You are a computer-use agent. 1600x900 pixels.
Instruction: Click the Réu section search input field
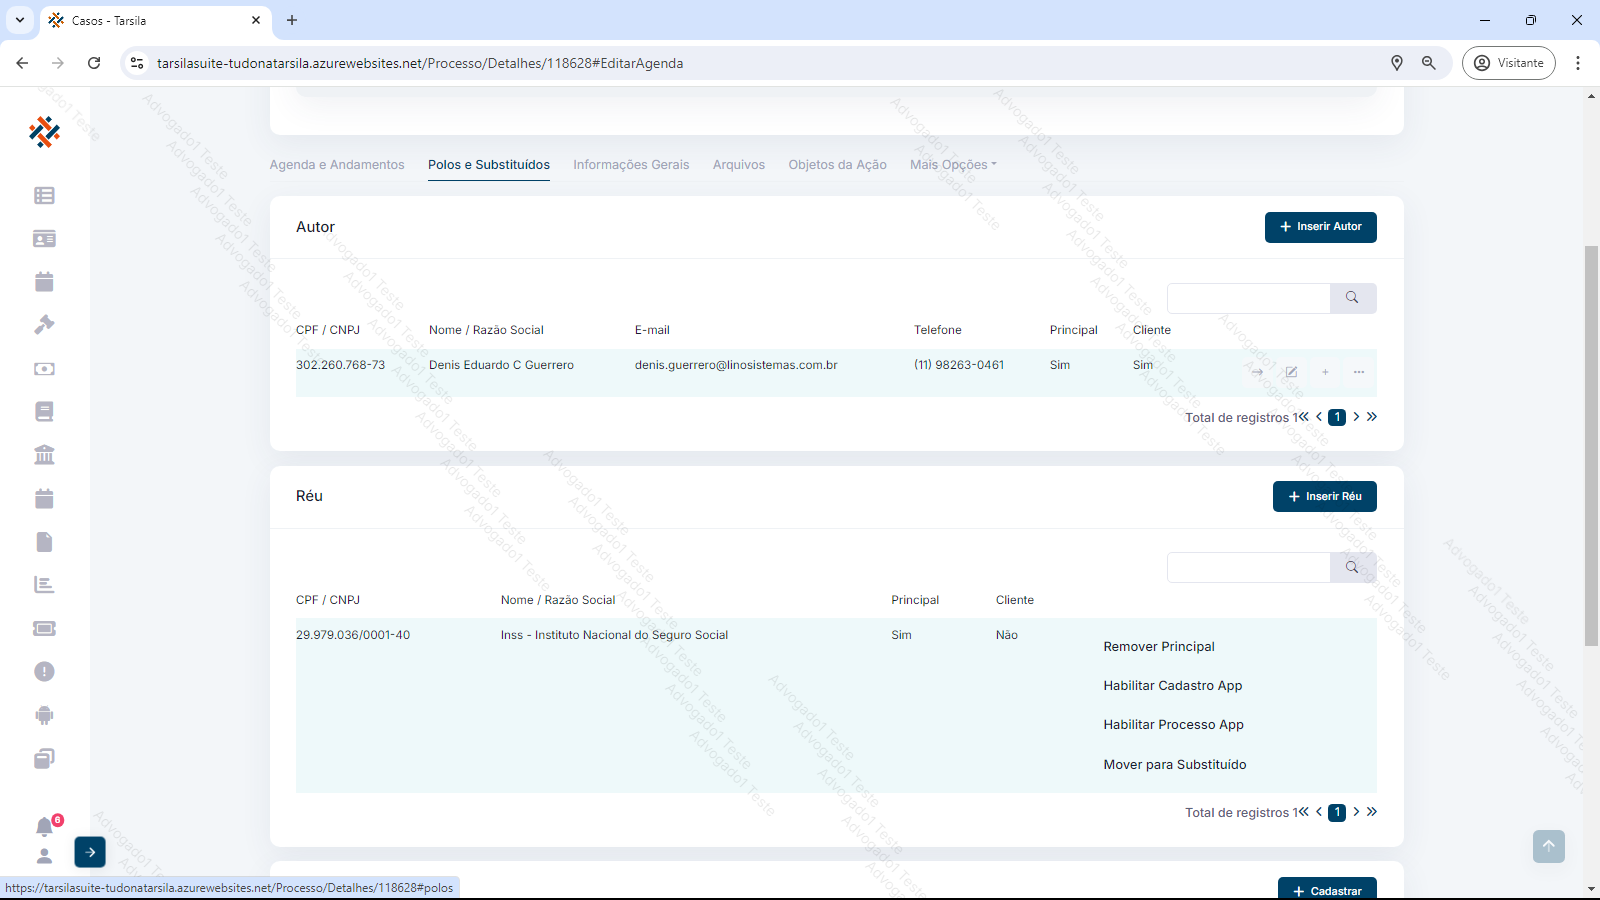(1248, 568)
